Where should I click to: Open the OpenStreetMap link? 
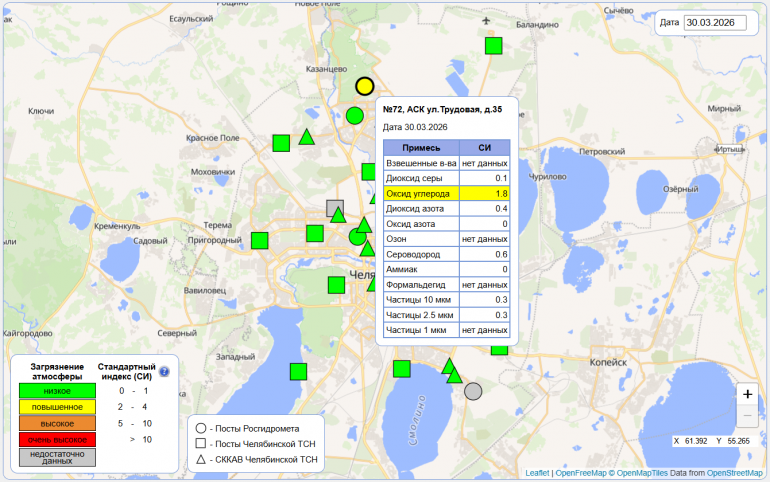[734, 472]
